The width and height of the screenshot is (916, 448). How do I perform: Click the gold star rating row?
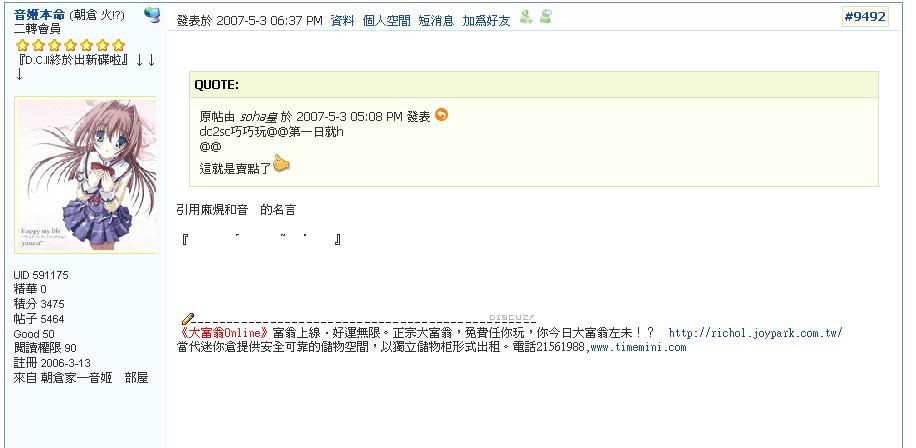click(x=70, y=45)
